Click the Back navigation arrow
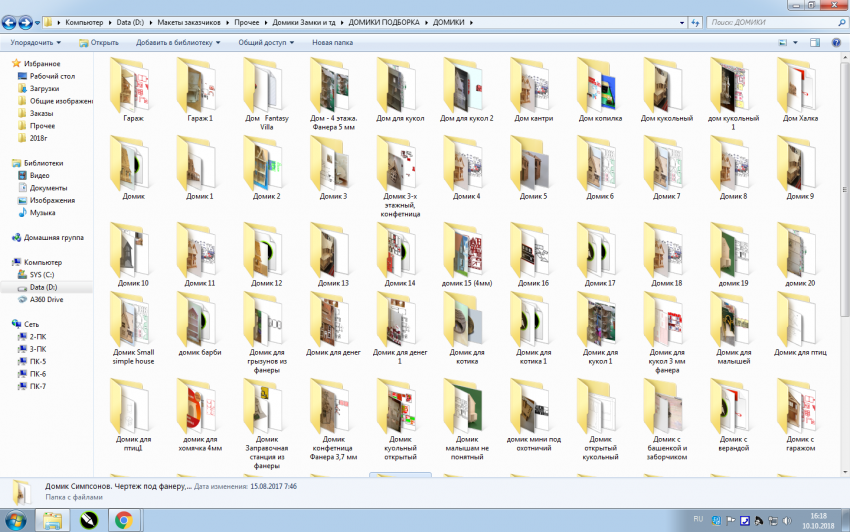 12,21
